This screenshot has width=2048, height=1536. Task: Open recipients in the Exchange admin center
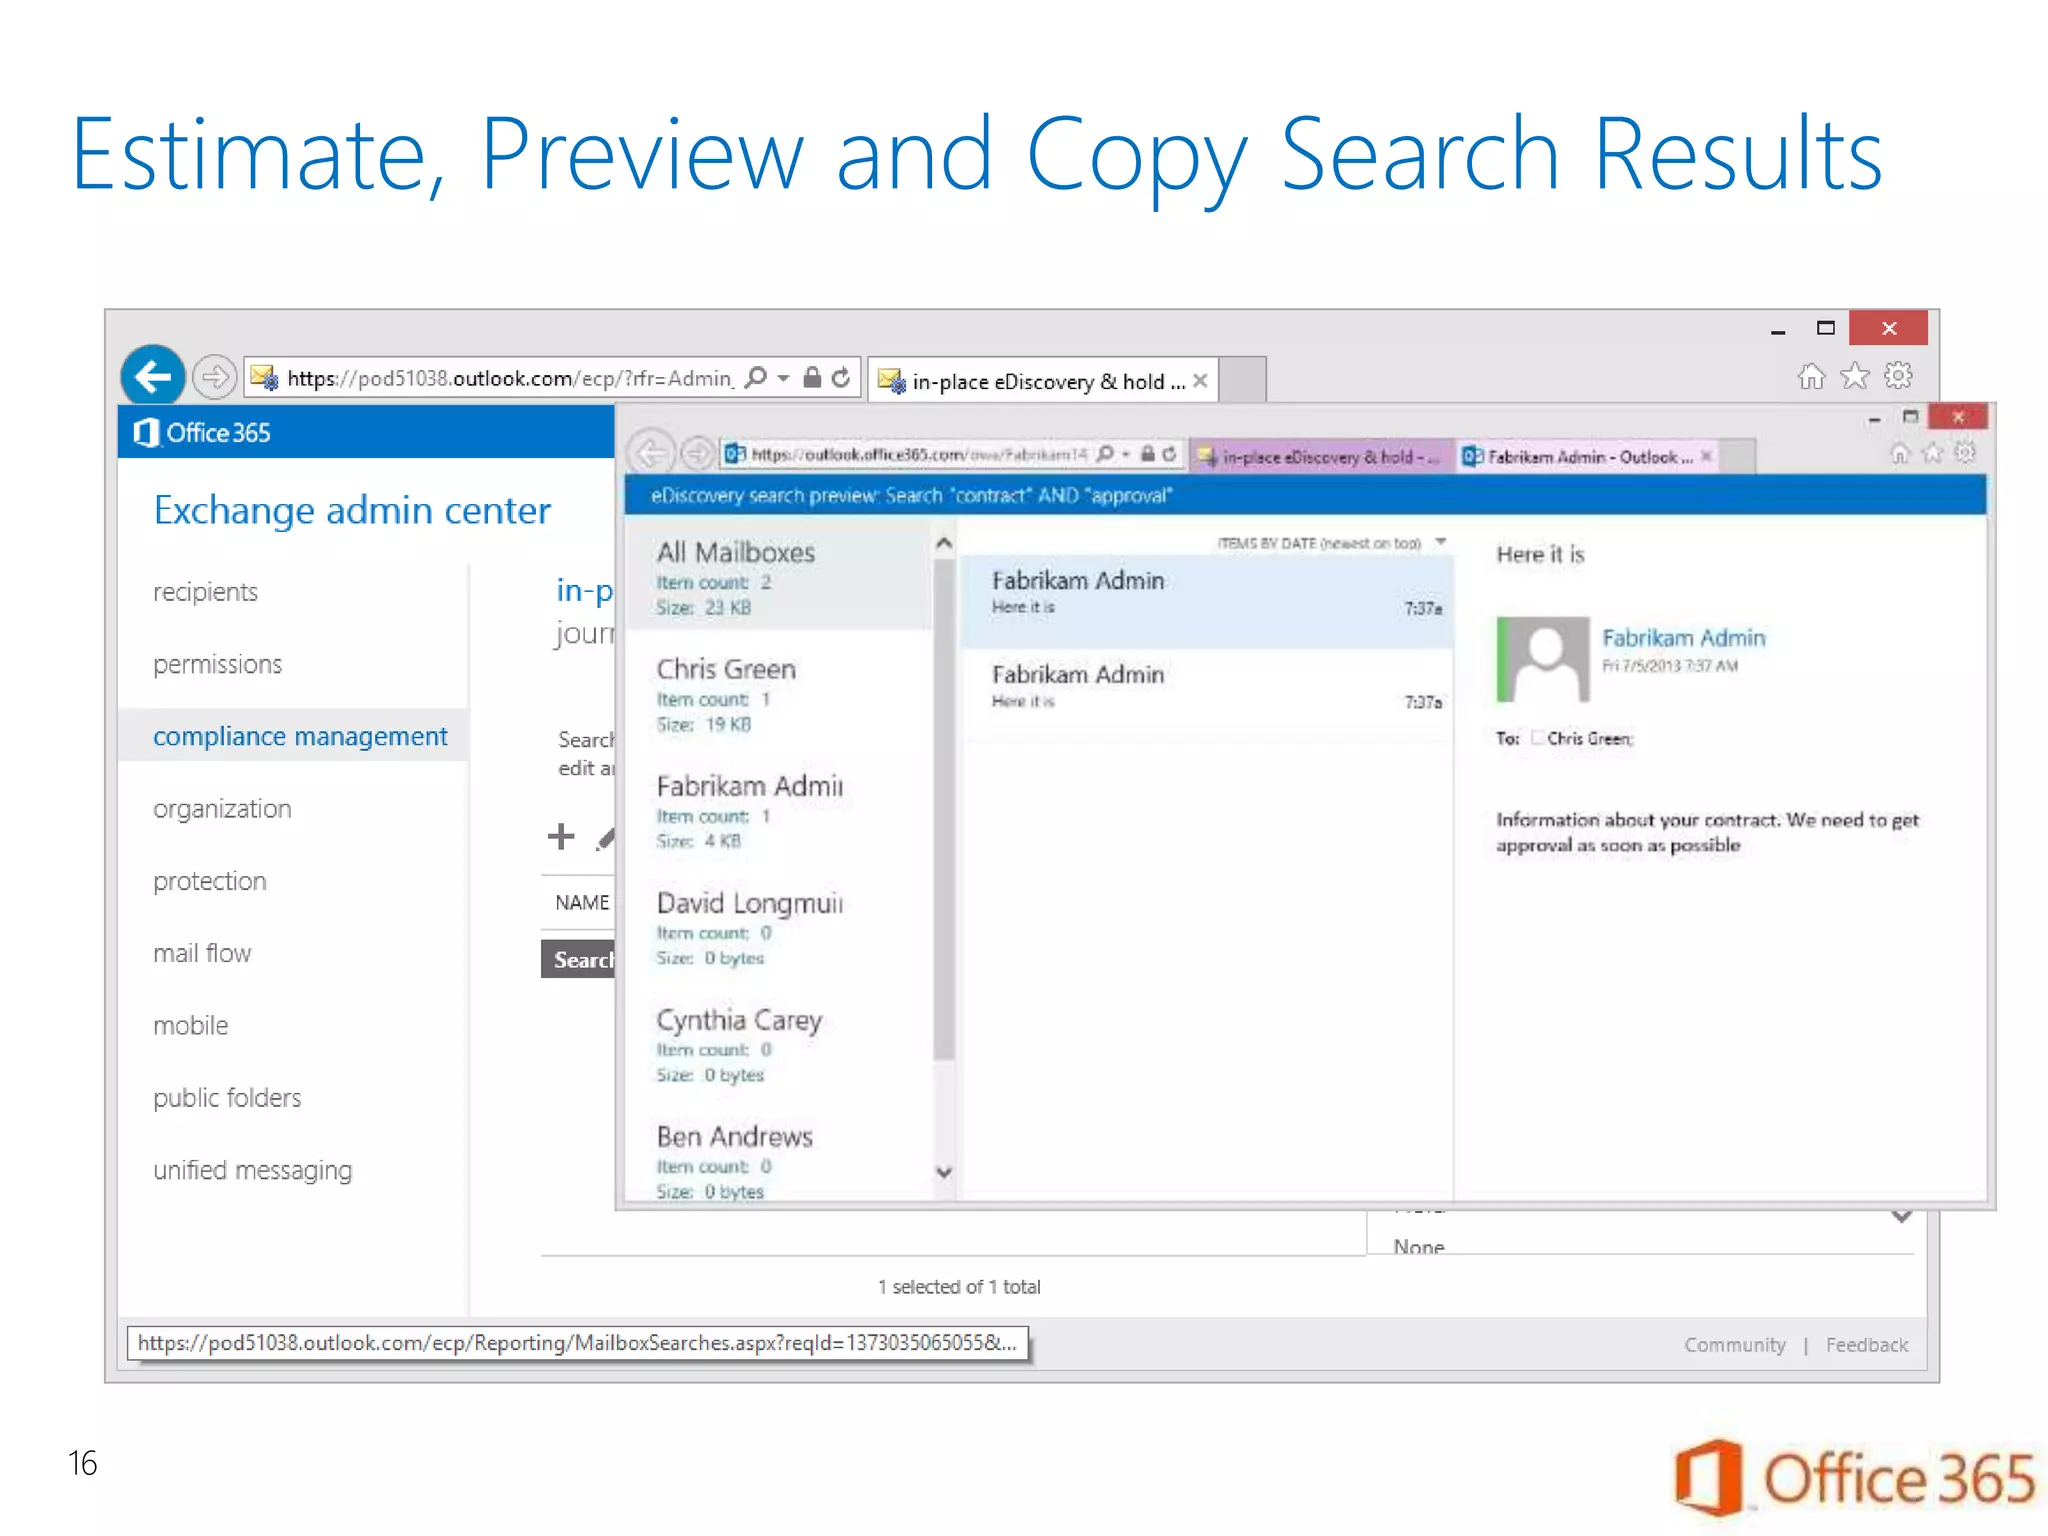pyautogui.click(x=205, y=592)
